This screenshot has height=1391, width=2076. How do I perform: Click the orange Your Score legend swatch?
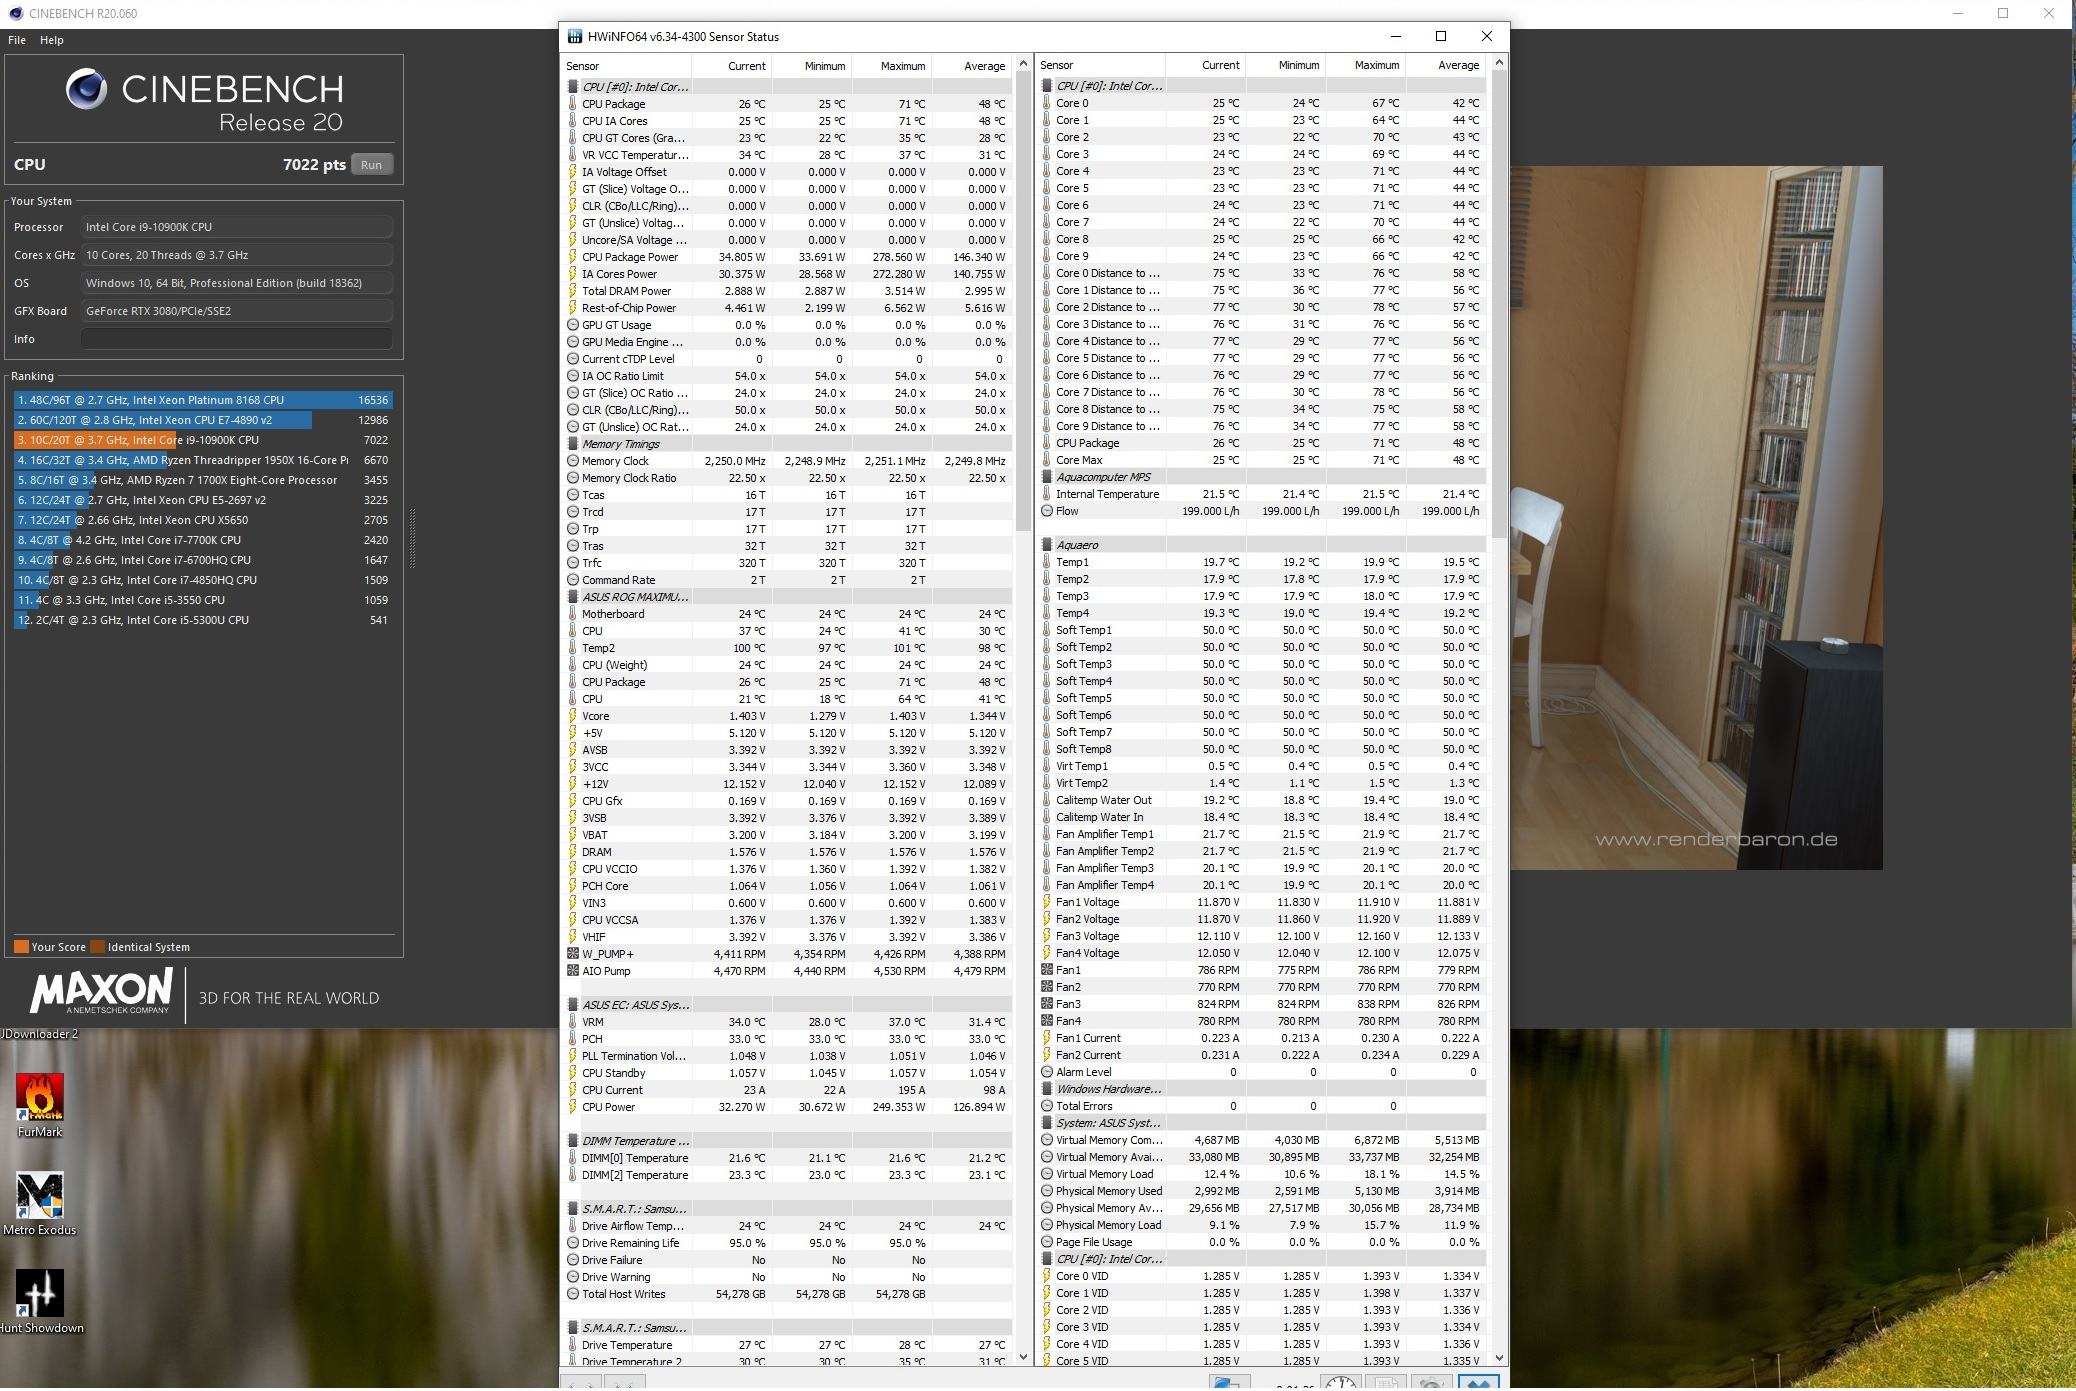click(x=21, y=947)
